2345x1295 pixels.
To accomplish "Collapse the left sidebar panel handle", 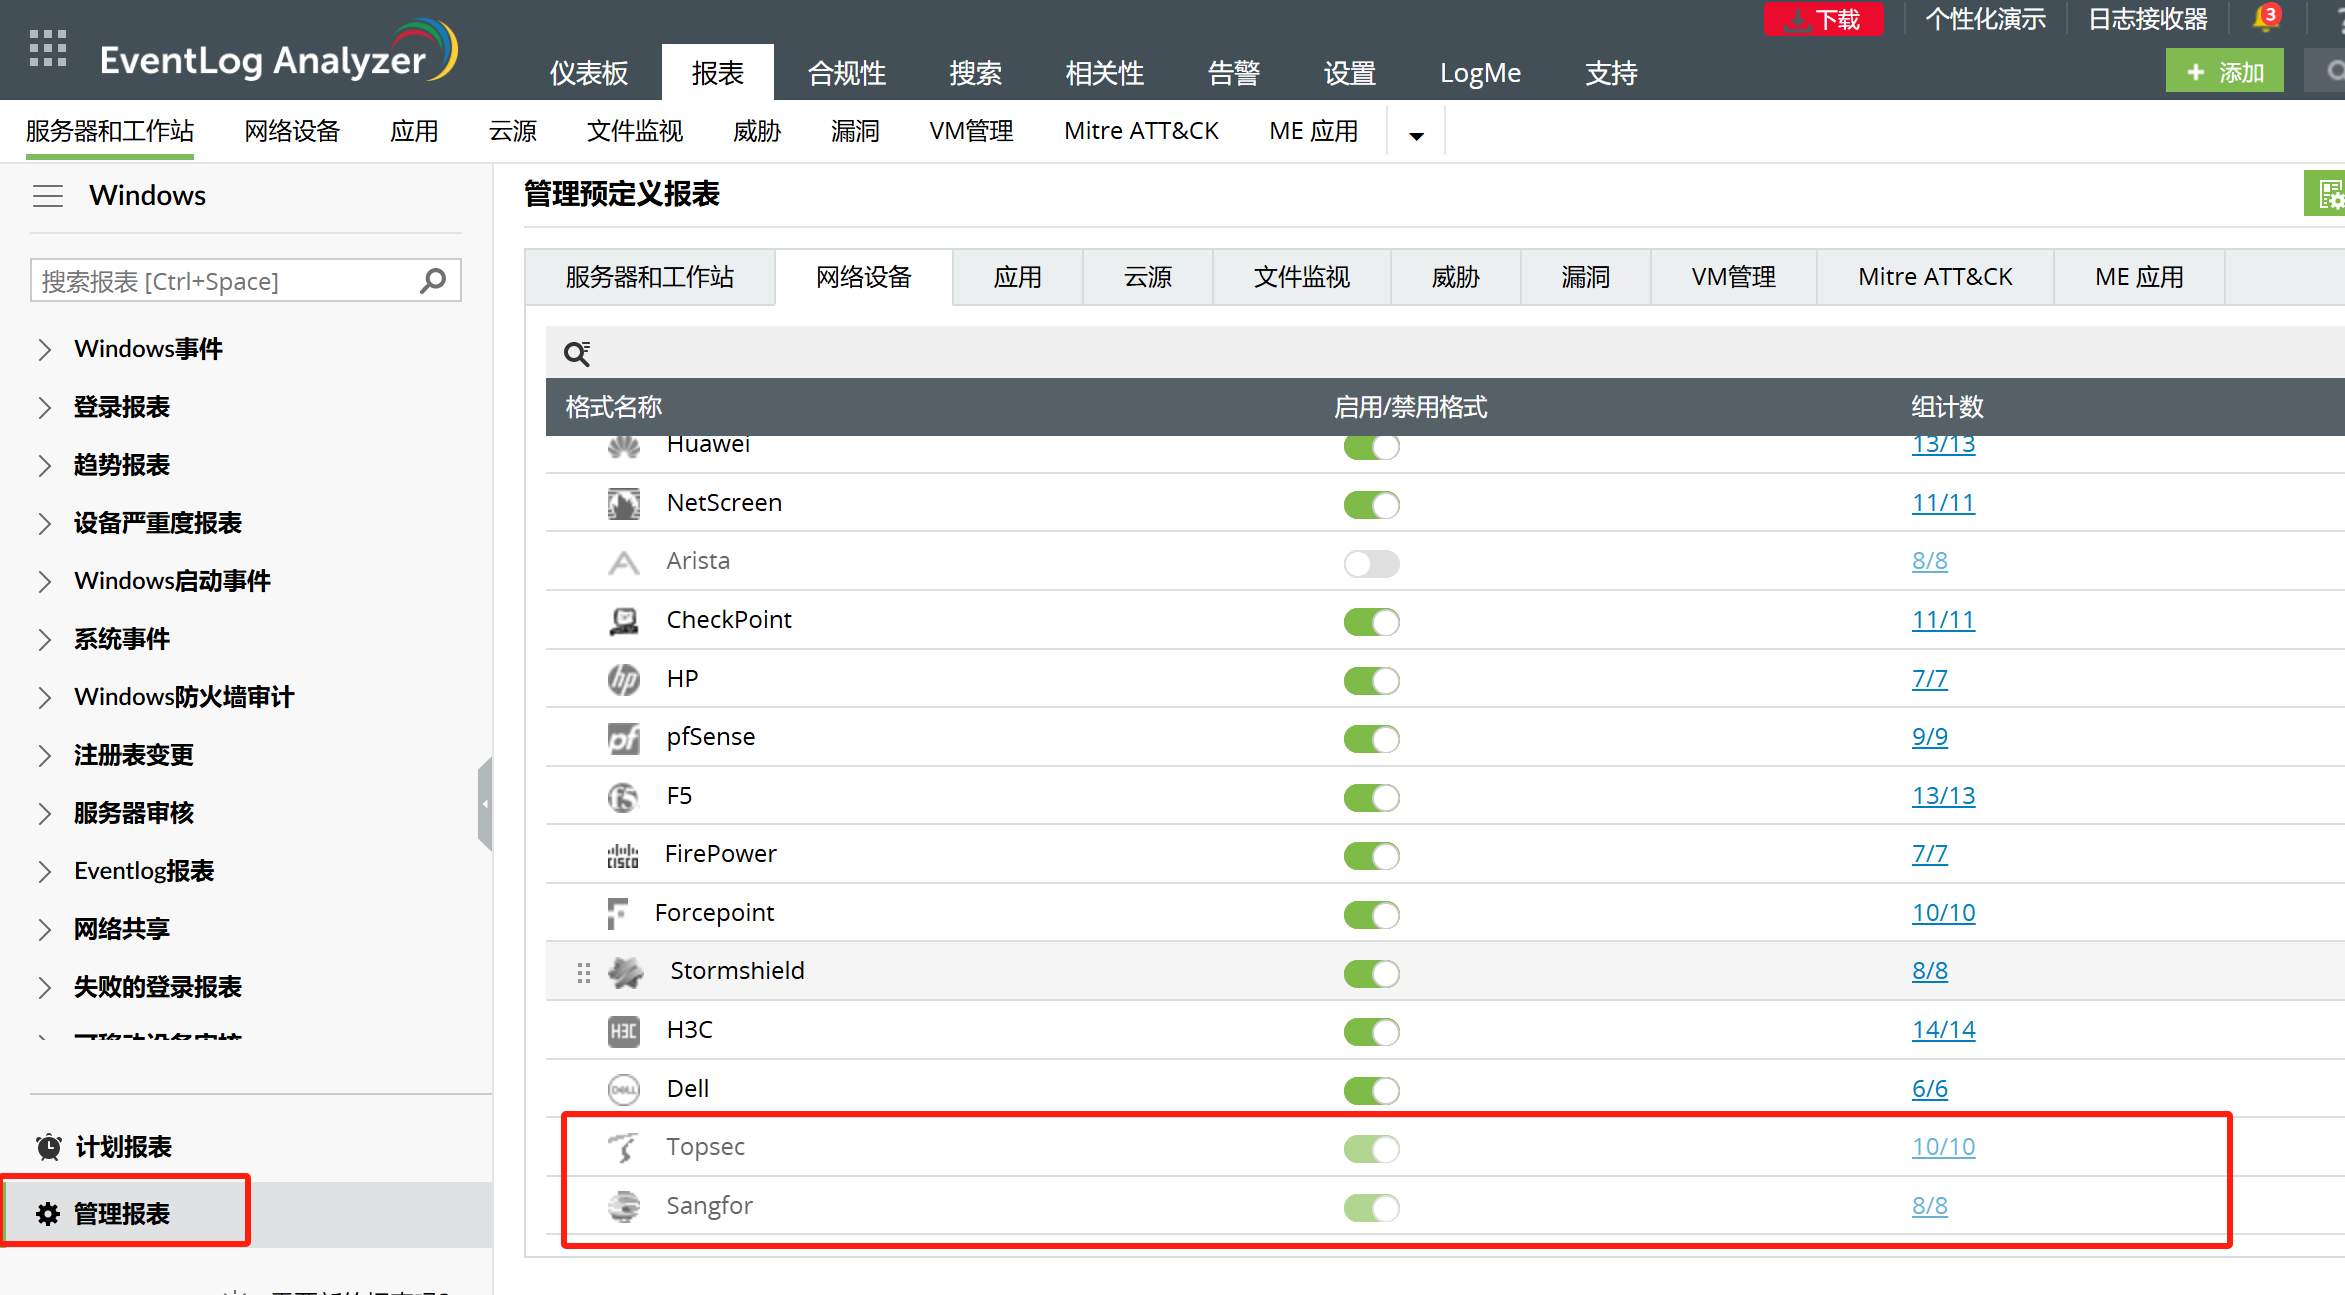I will (x=485, y=804).
